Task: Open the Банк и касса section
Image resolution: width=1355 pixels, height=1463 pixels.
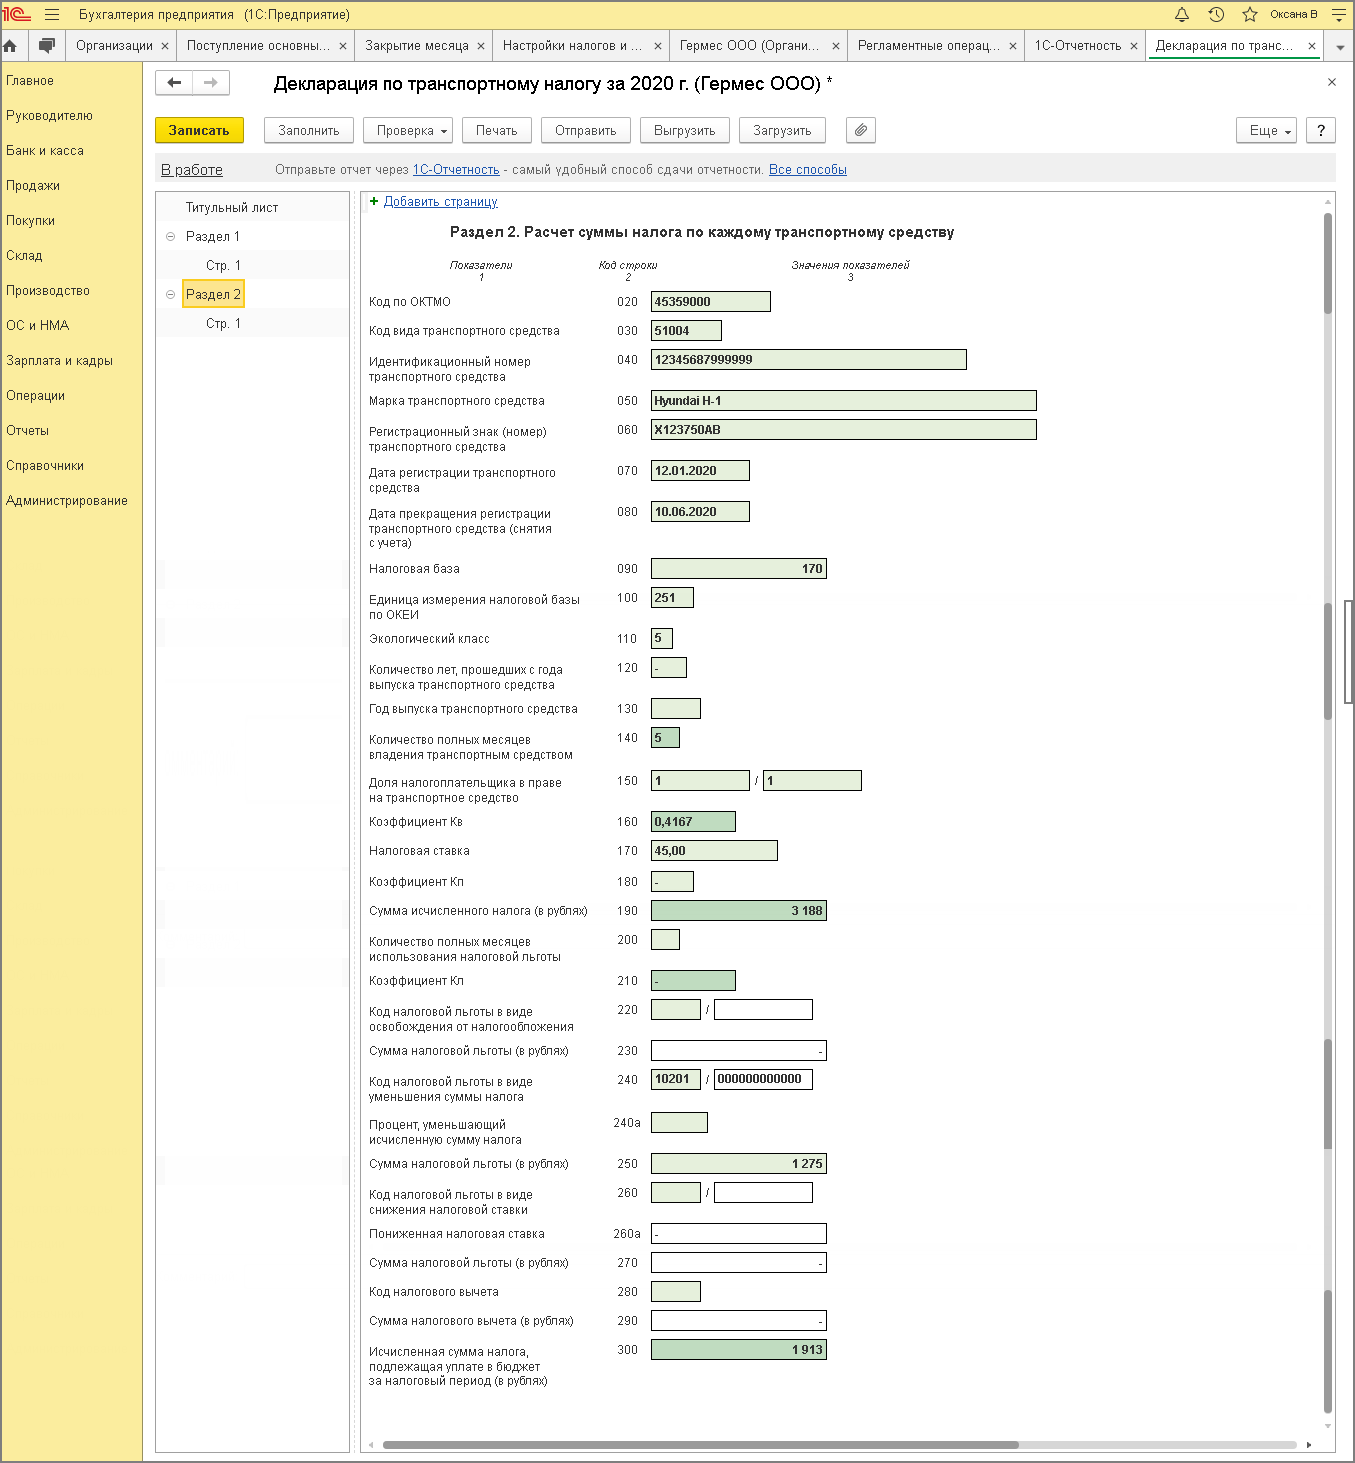Action: coord(45,151)
